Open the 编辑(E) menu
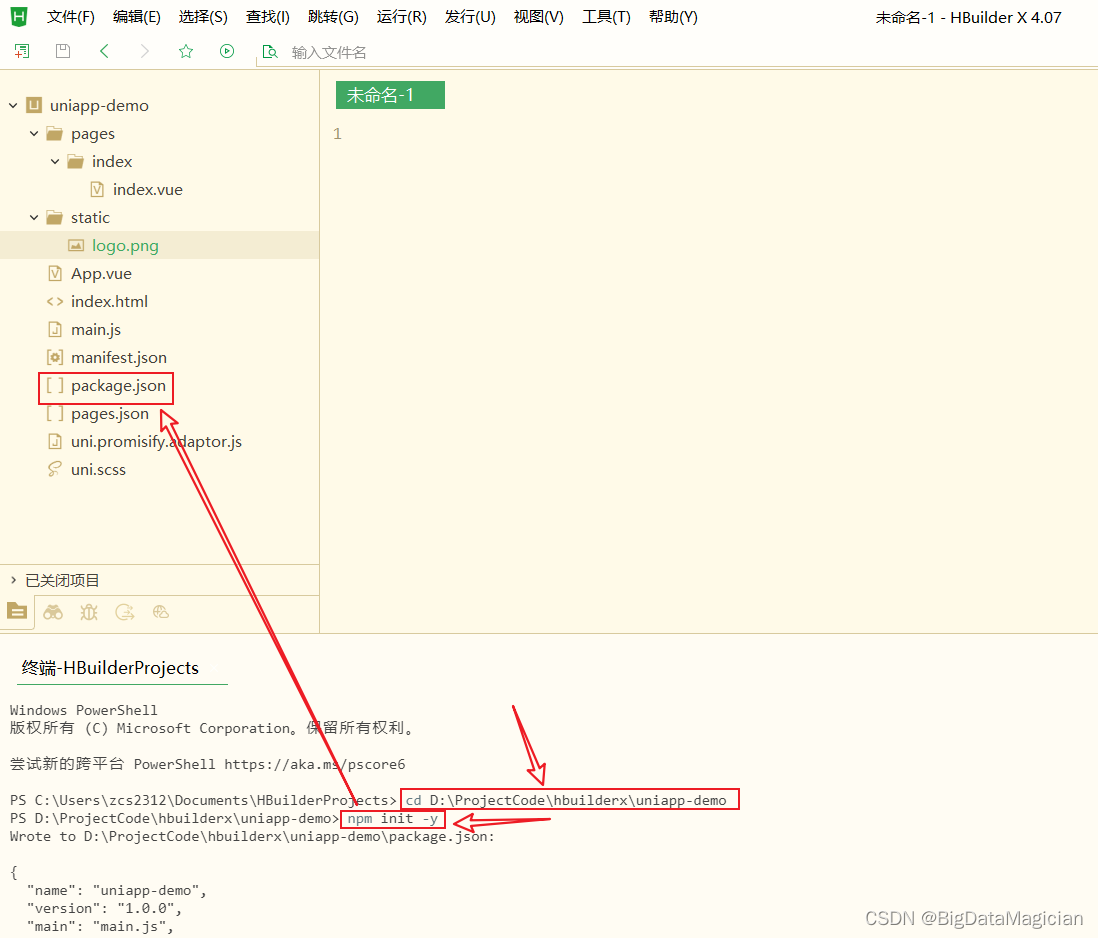Image resolution: width=1098 pixels, height=938 pixels. point(137,18)
